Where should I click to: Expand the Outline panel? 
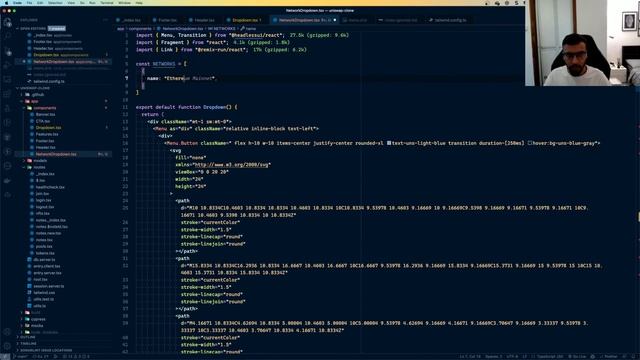[x=28, y=337]
